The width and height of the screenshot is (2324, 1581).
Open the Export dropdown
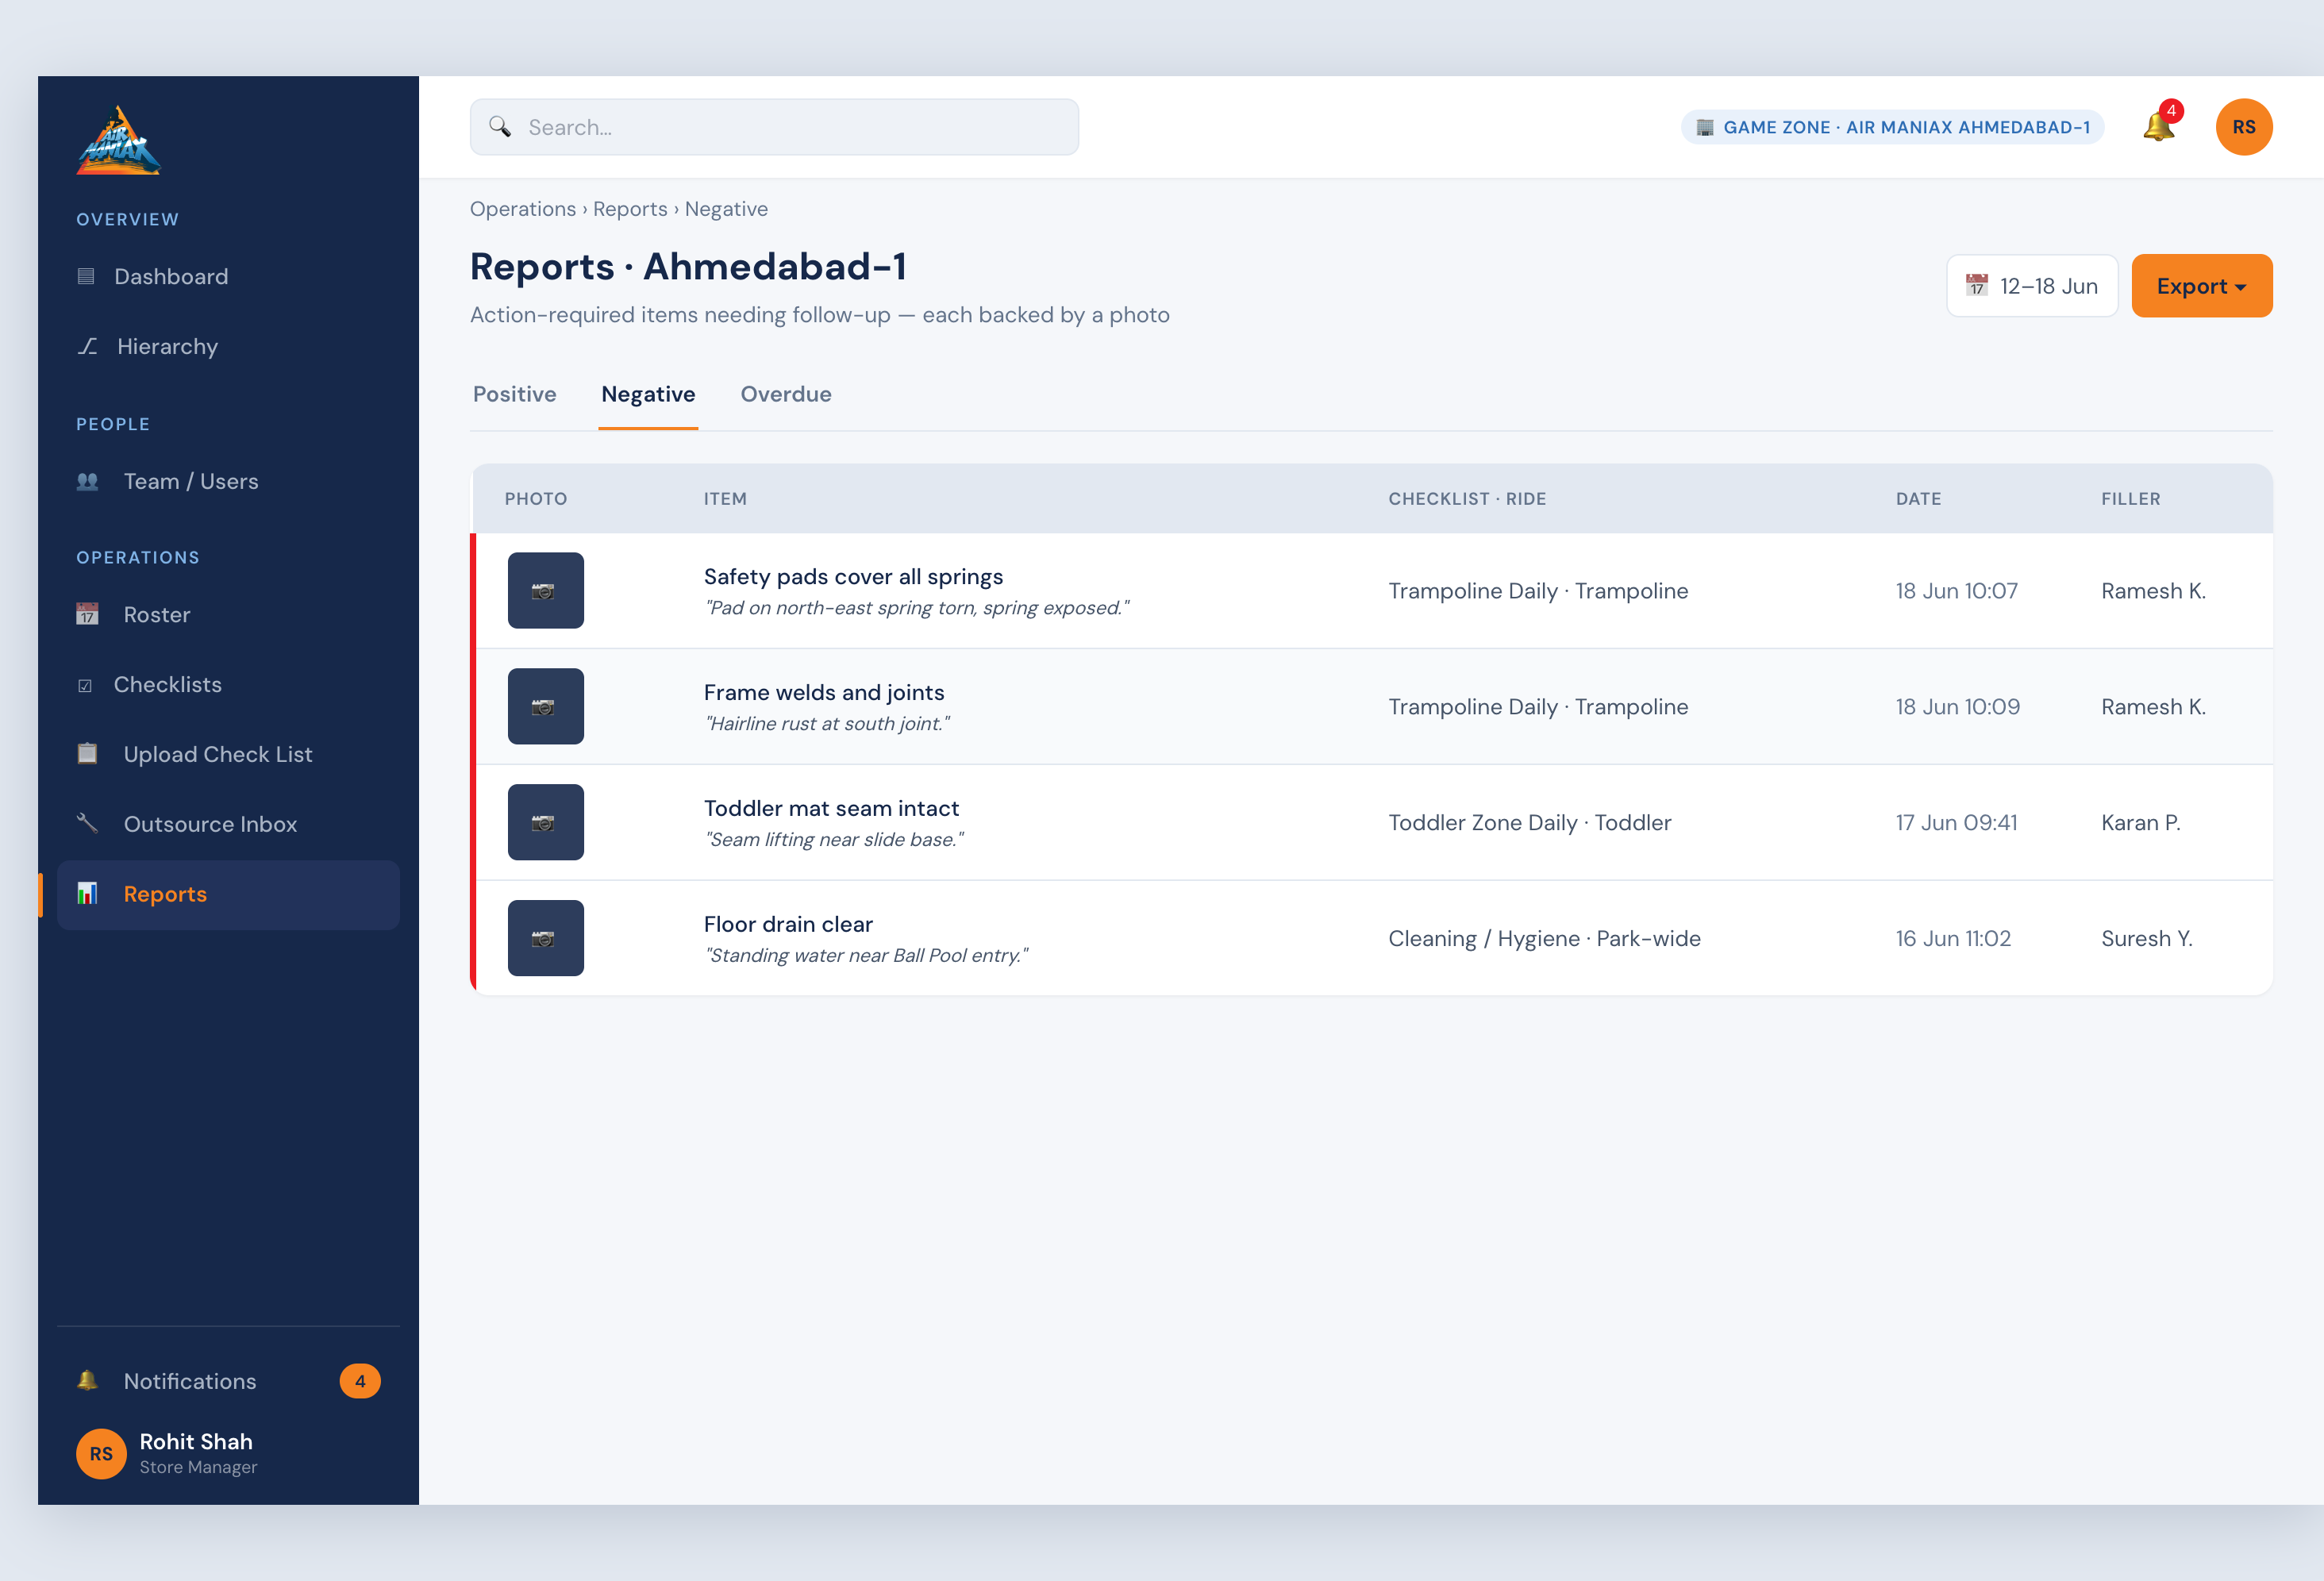[2202, 286]
